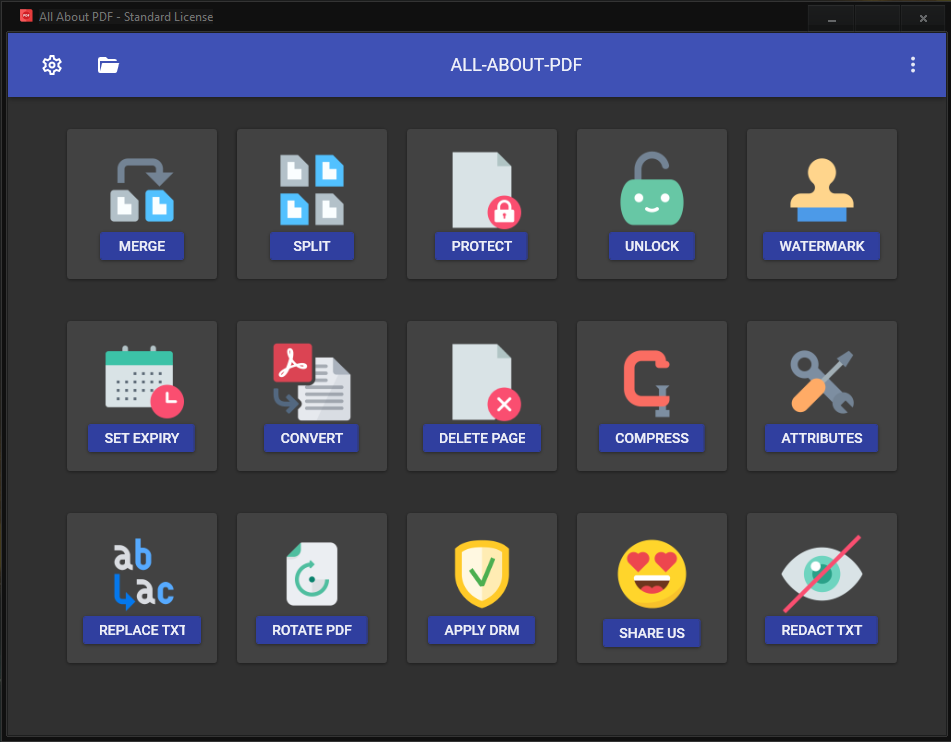The image size is (951, 742).
Task: Open settings via the gear icon
Action: click(52, 65)
